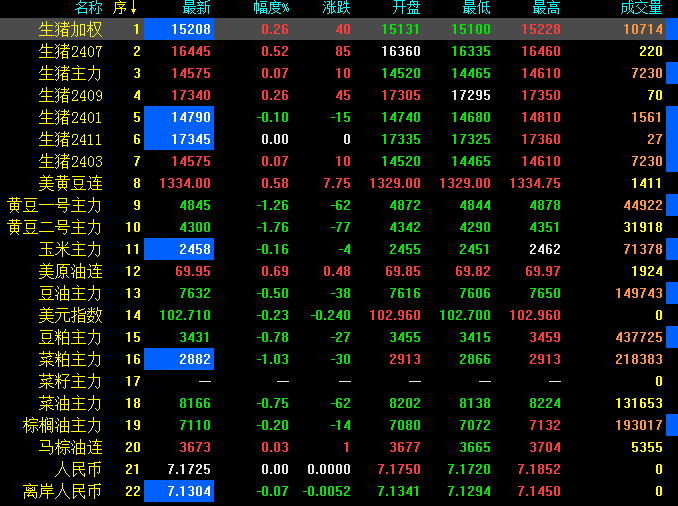
Task: Sort by the 成交量 column header
Action: click(642, 7)
